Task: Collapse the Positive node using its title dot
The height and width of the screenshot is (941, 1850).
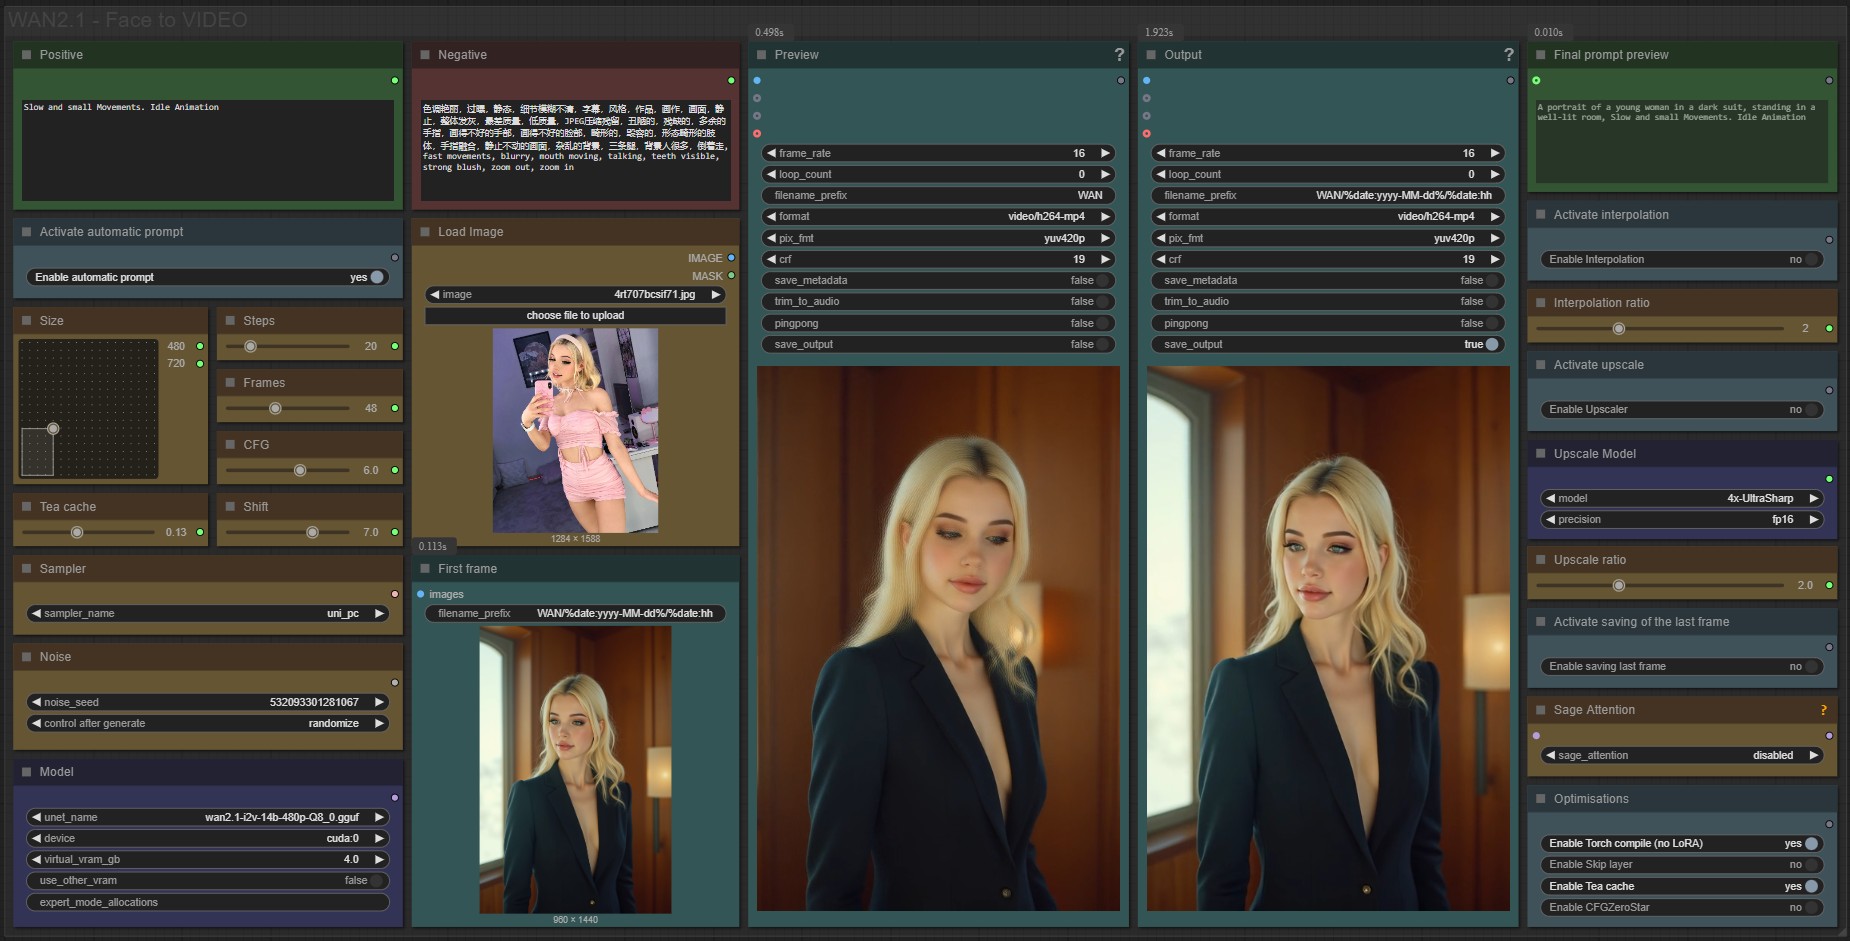Action: click(x=27, y=55)
